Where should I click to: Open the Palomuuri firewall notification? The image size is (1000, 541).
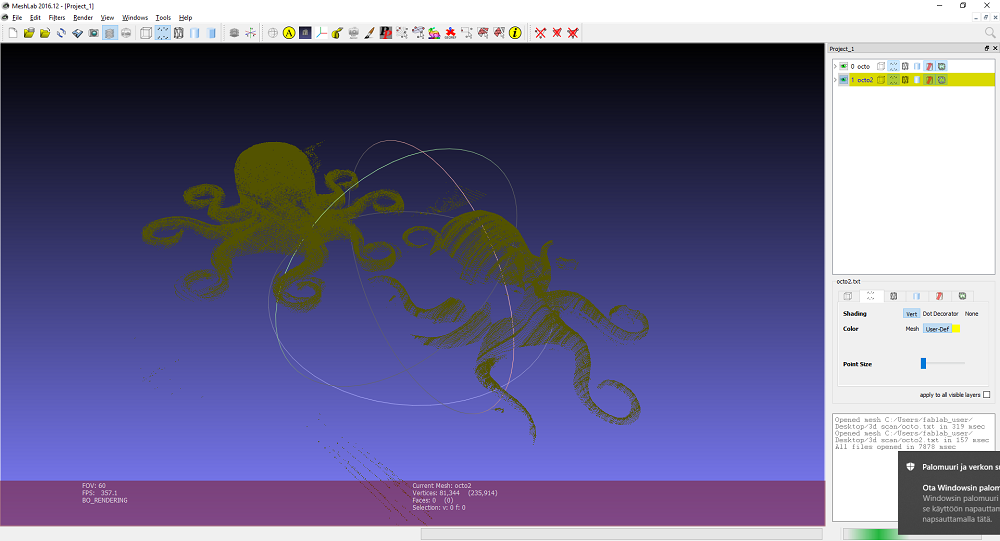pos(949,493)
